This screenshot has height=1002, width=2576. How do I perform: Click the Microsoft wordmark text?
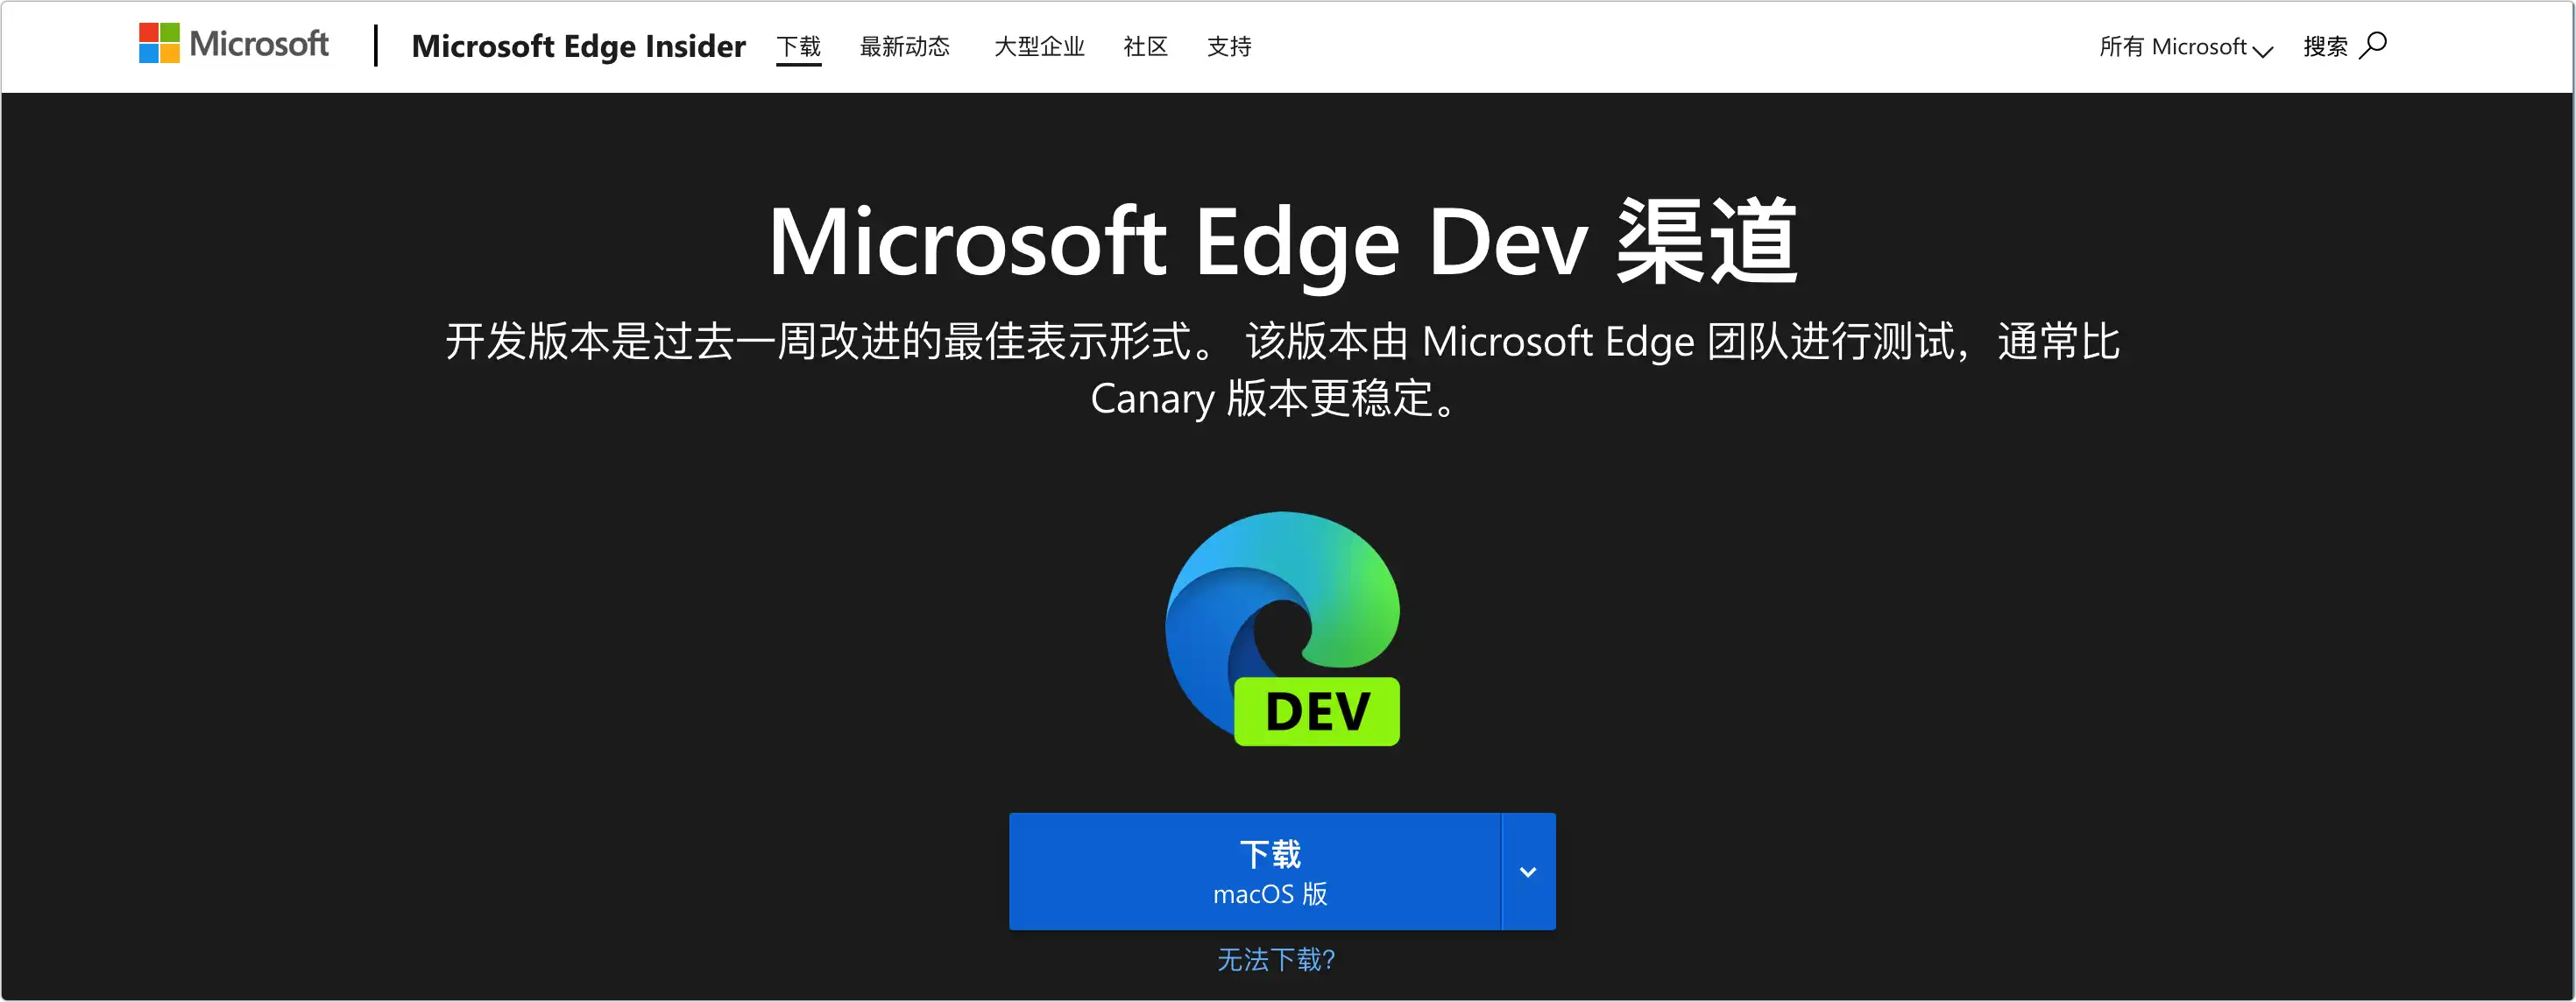point(259,44)
